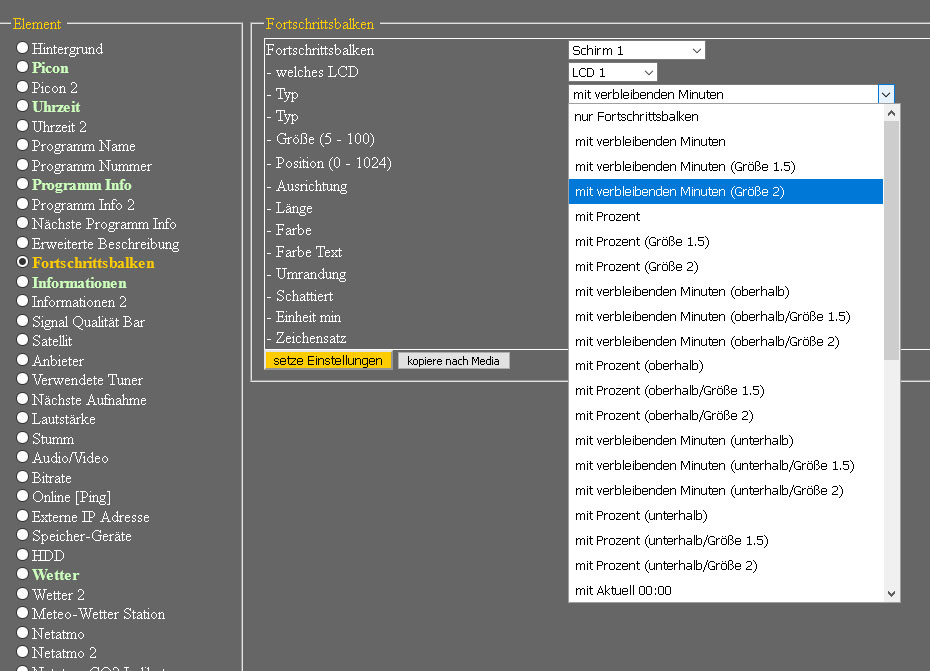Open the LCD 1 dropdown
The image size is (930, 671).
[613, 72]
